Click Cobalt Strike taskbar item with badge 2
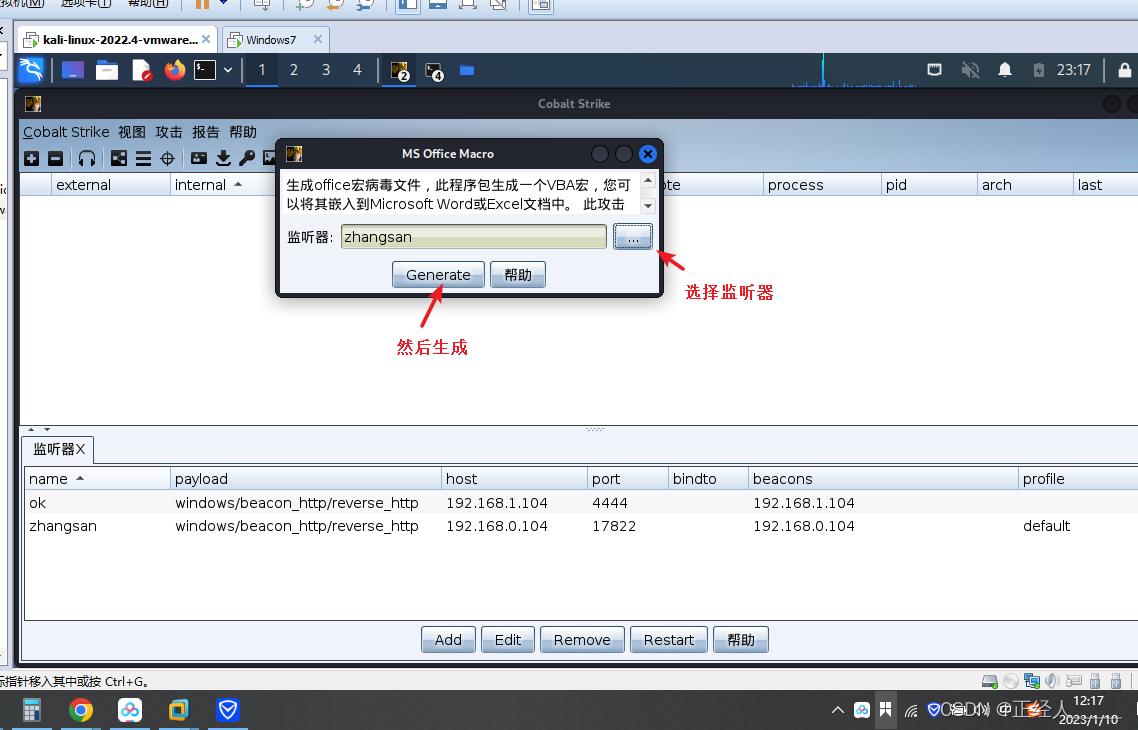Screen dimensions: 1138x730 [400, 70]
